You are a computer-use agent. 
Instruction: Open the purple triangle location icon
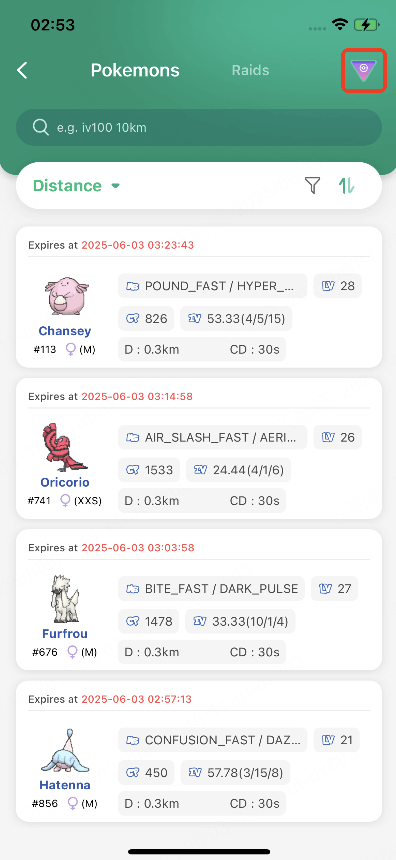point(364,70)
